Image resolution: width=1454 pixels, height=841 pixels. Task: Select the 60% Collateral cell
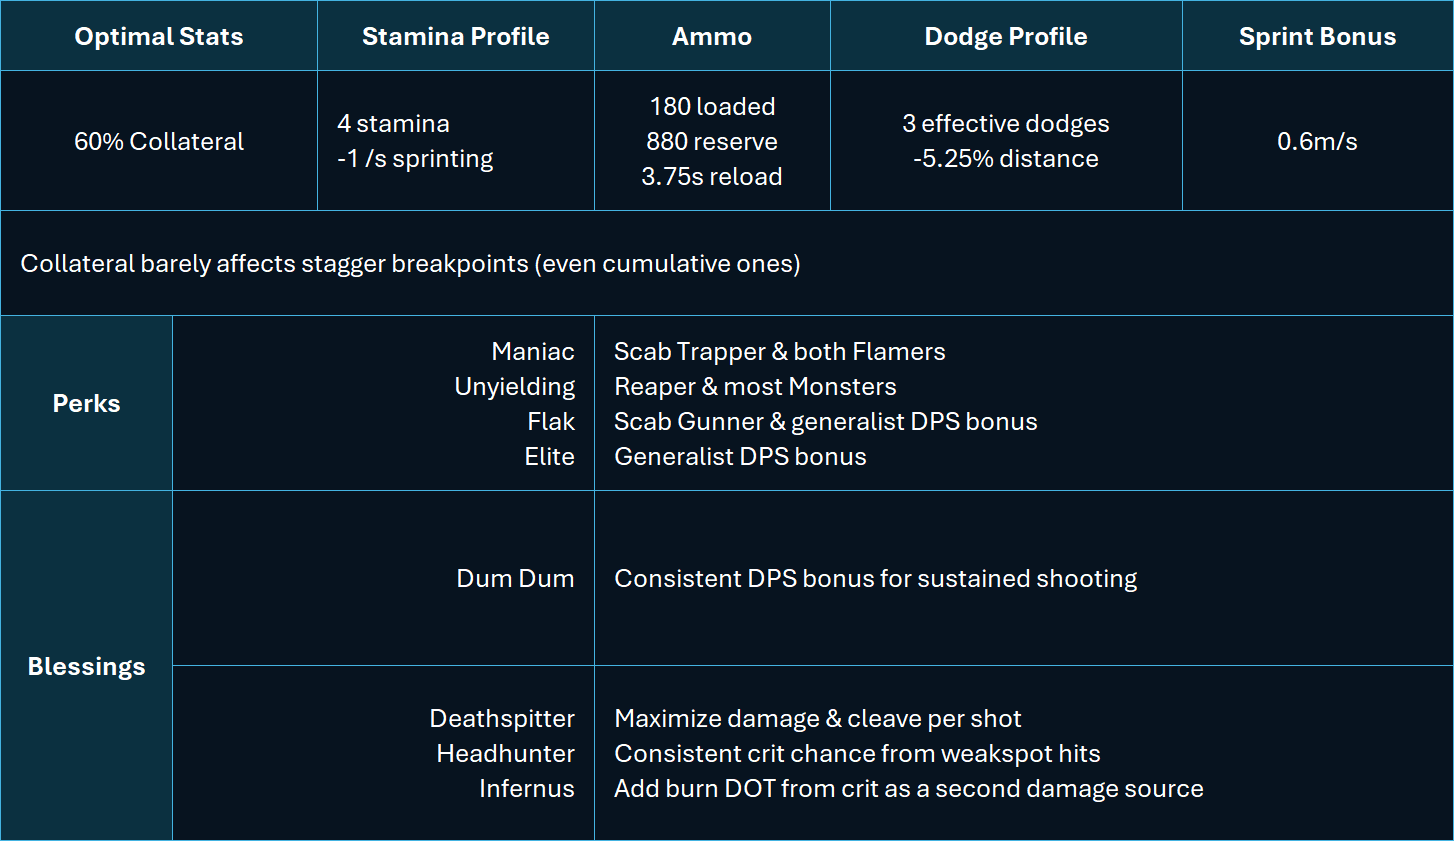click(159, 141)
